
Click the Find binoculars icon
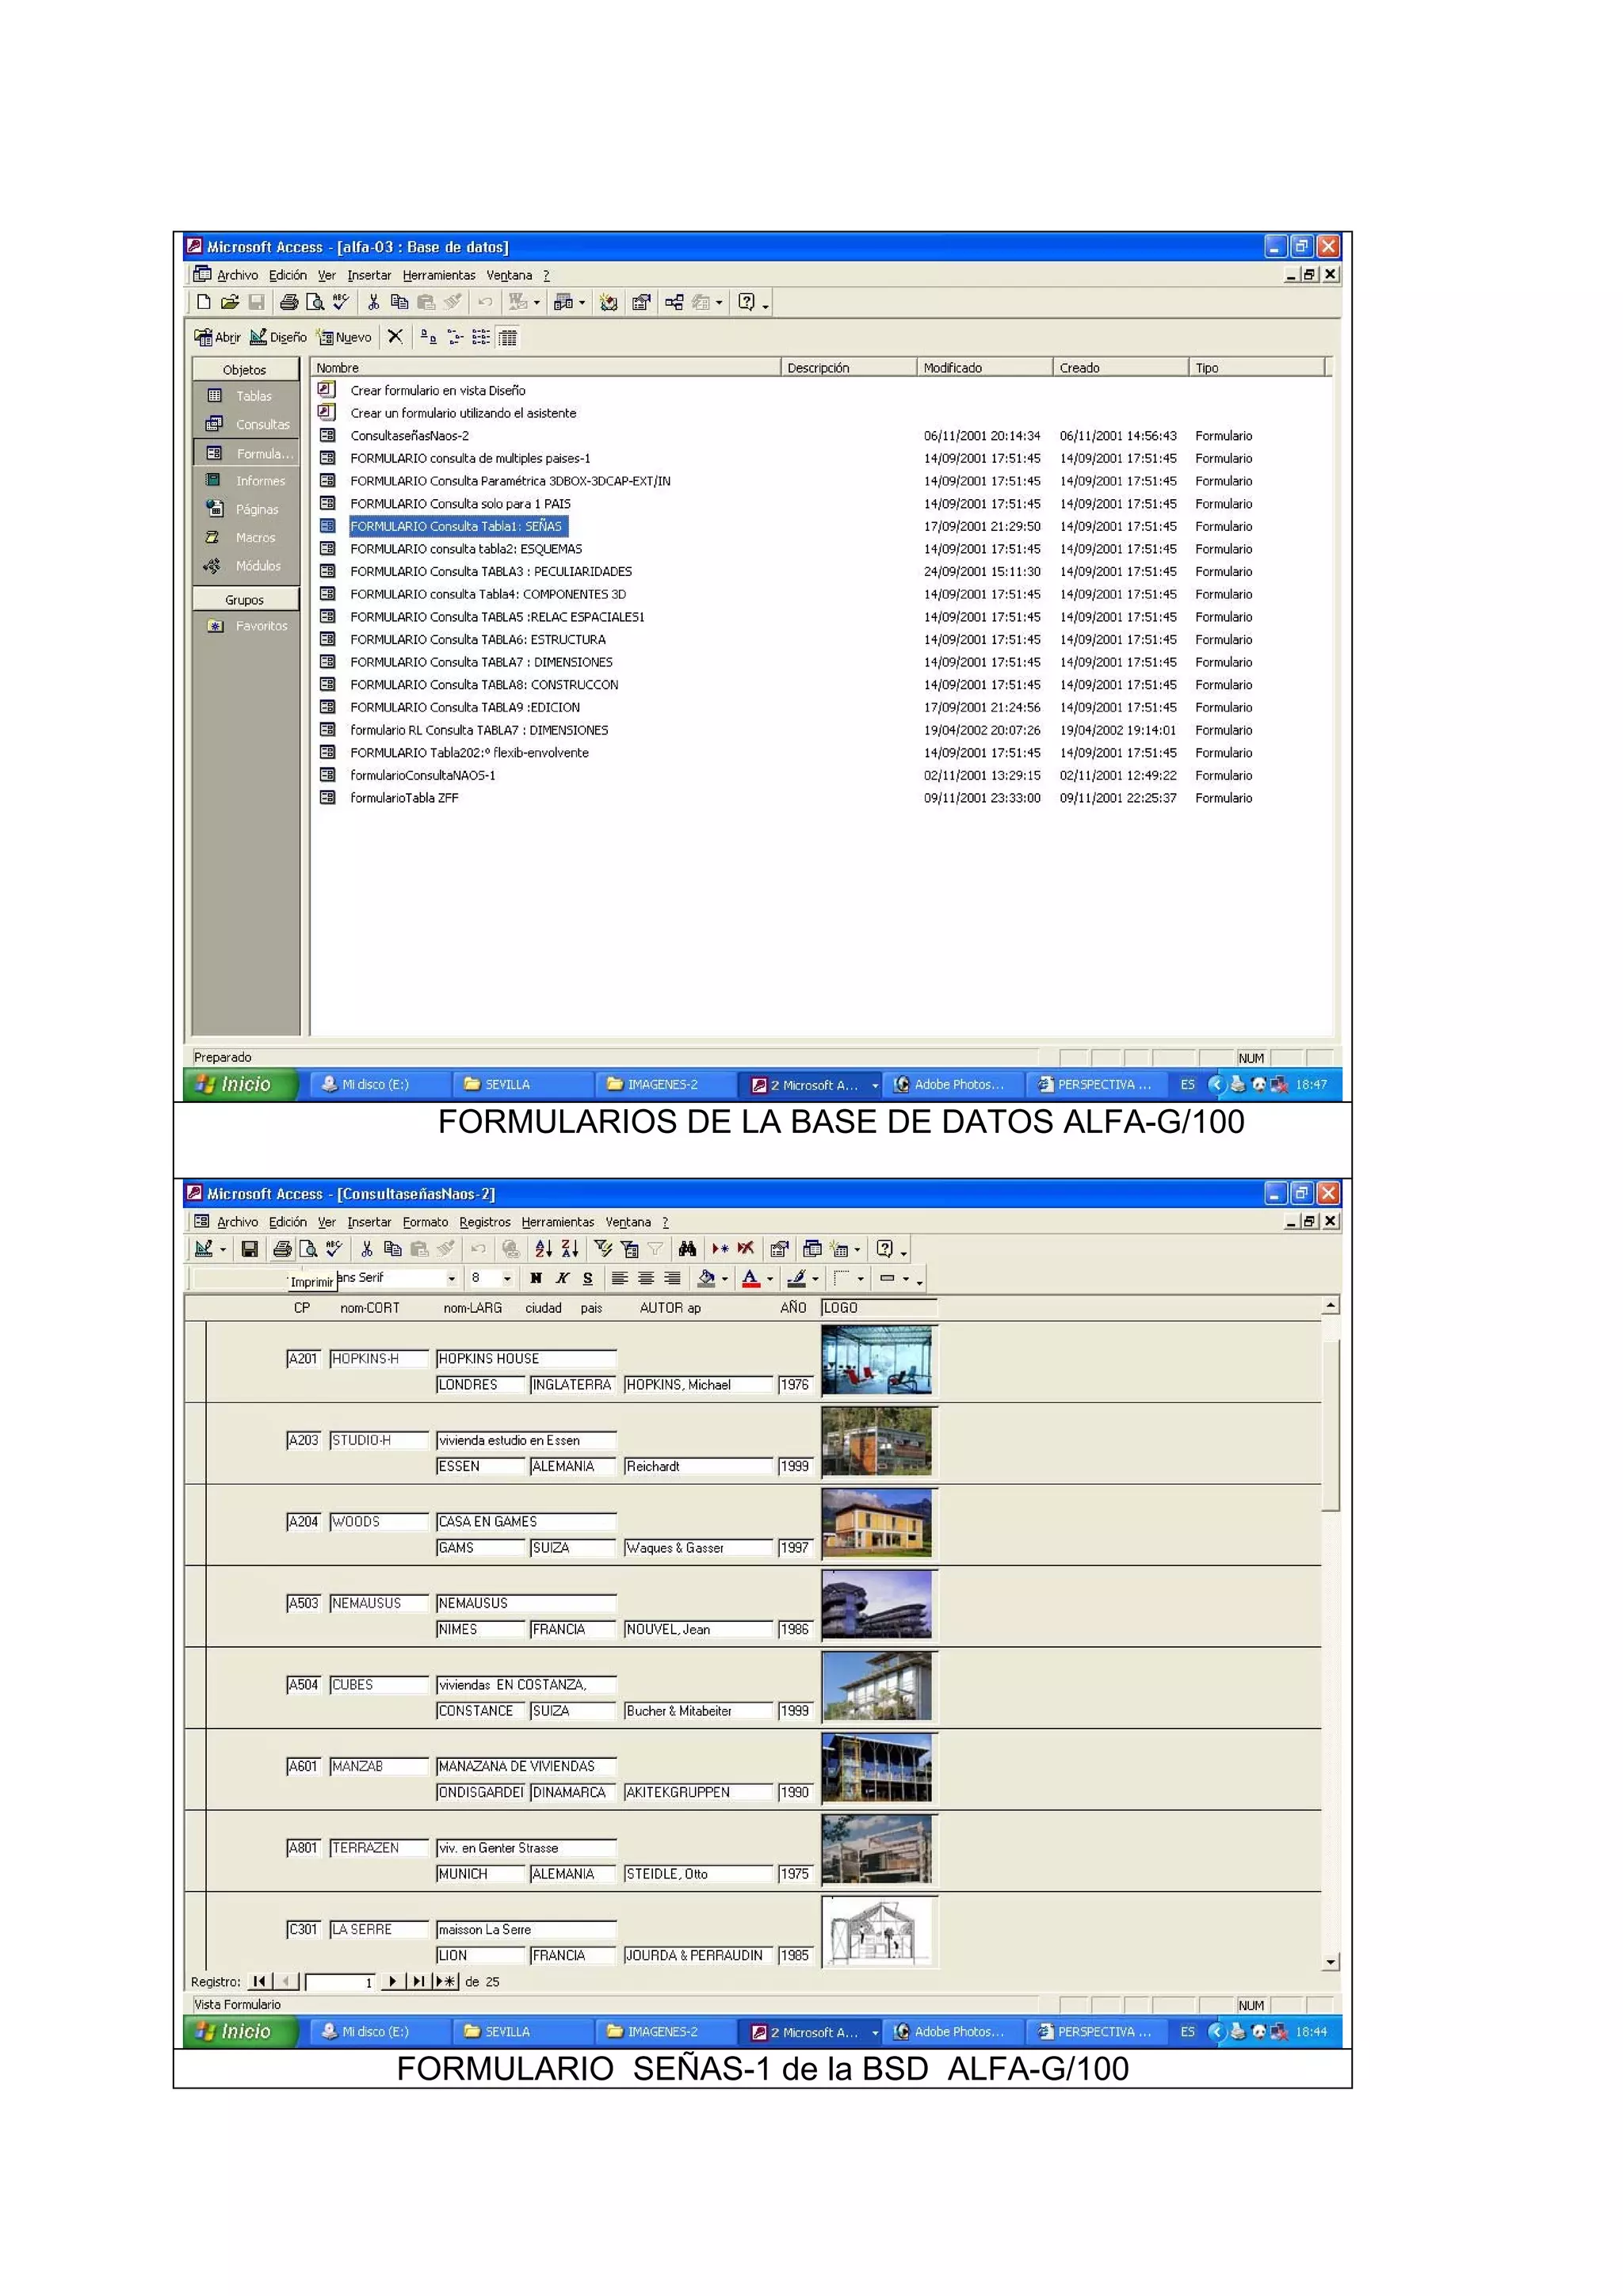tap(687, 1249)
